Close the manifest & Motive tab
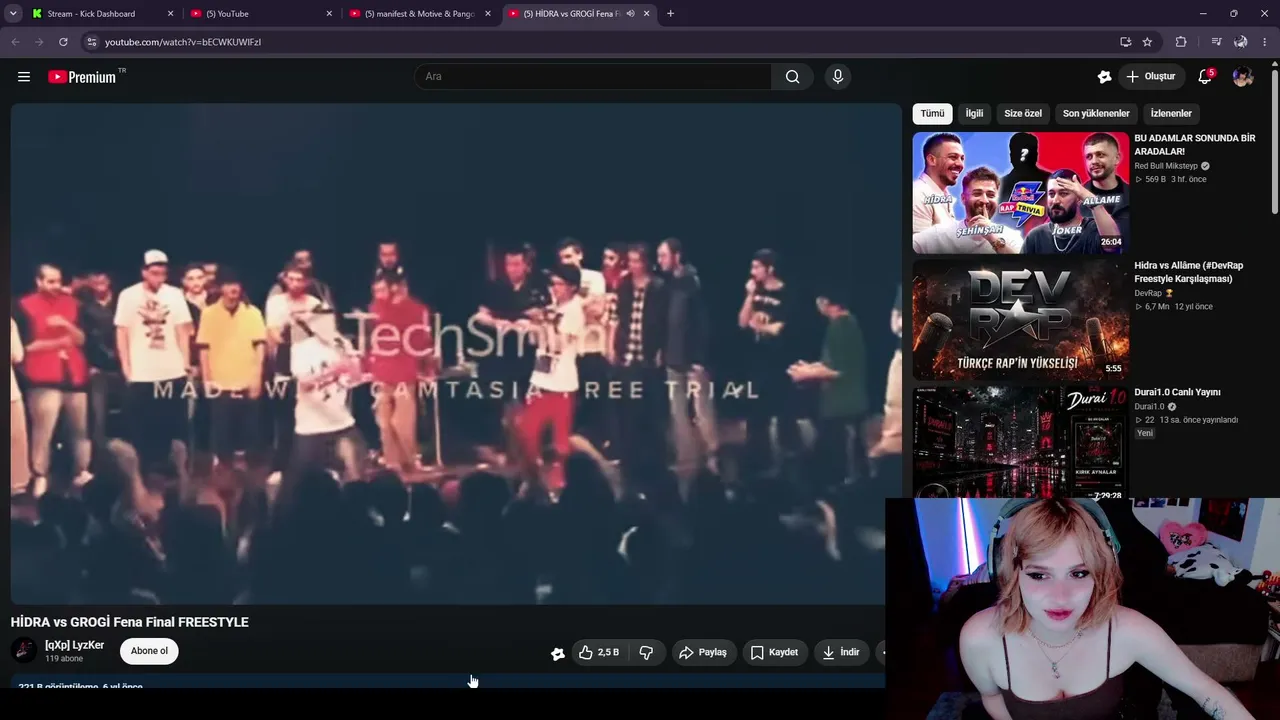The image size is (1280, 720). (488, 14)
